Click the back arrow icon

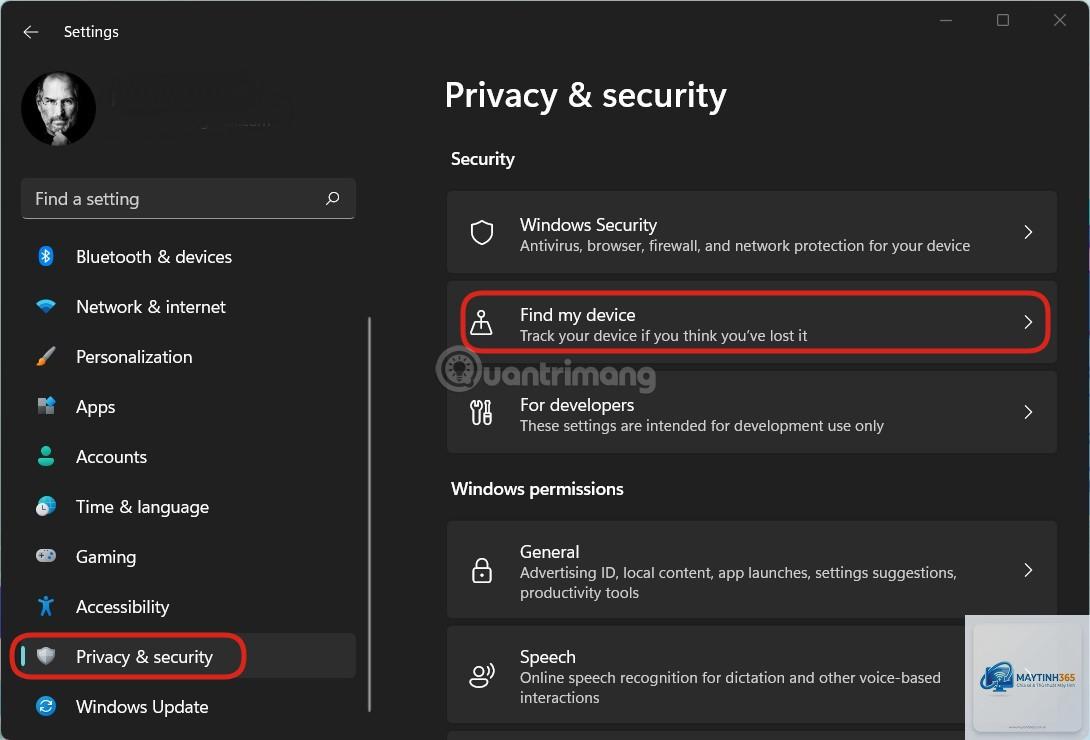[31, 32]
